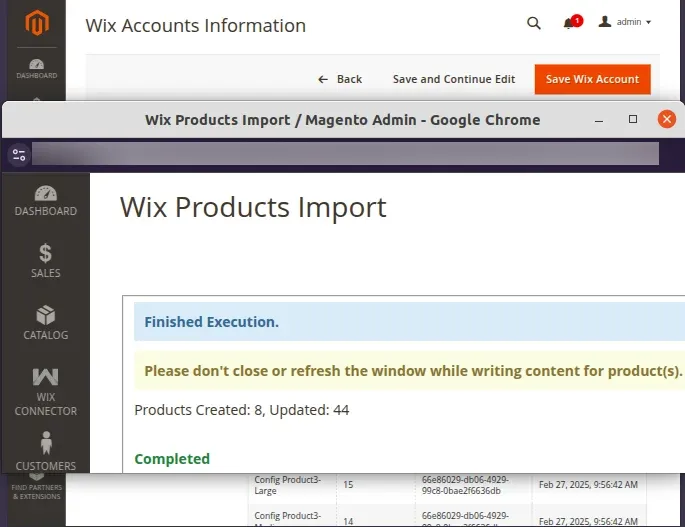
Task: Open Dashboard in the background Magento sidebar
Action: click(x=37, y=69)
